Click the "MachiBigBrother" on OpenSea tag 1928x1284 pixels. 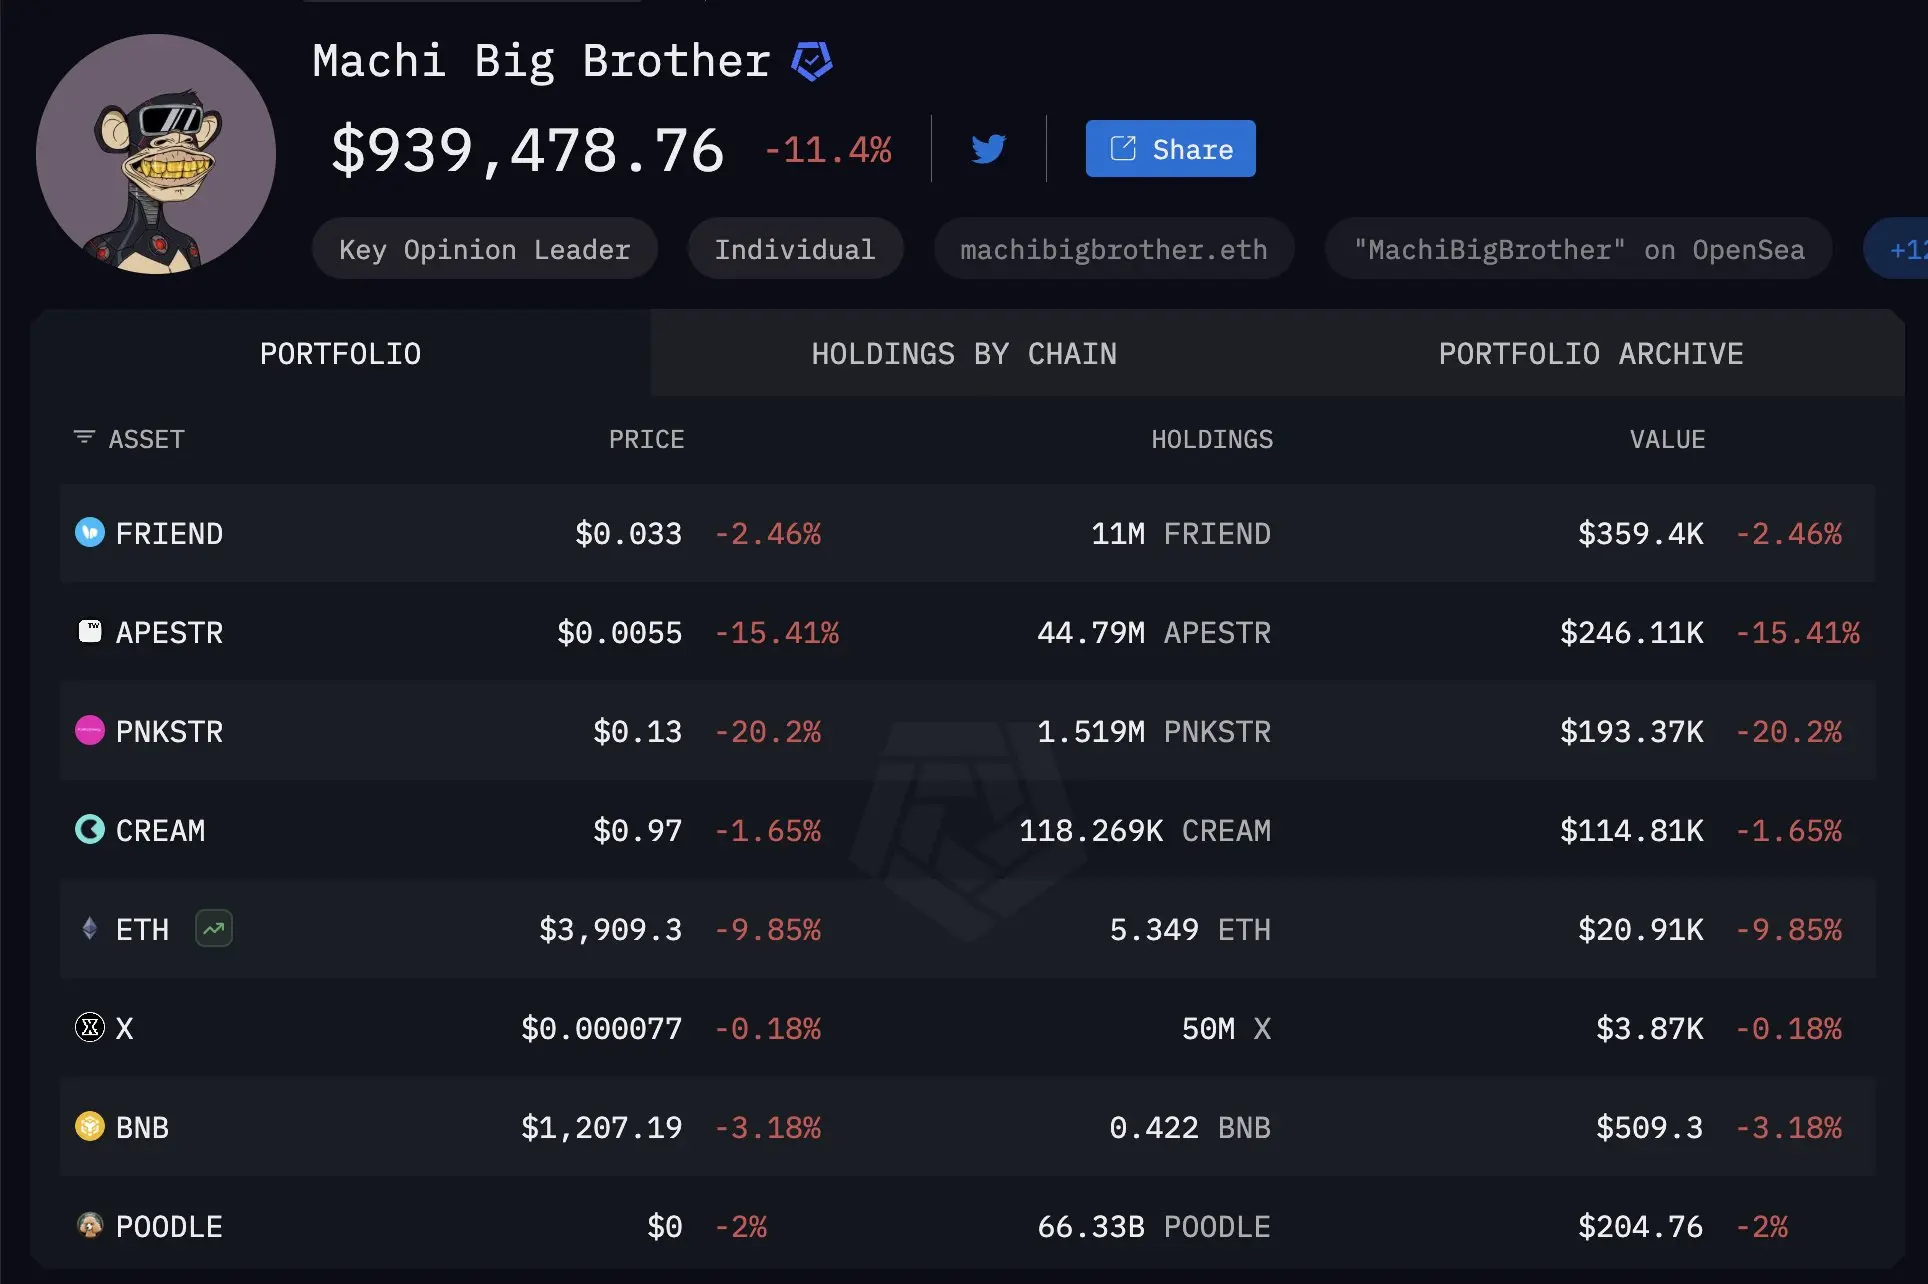[1578, 249]
